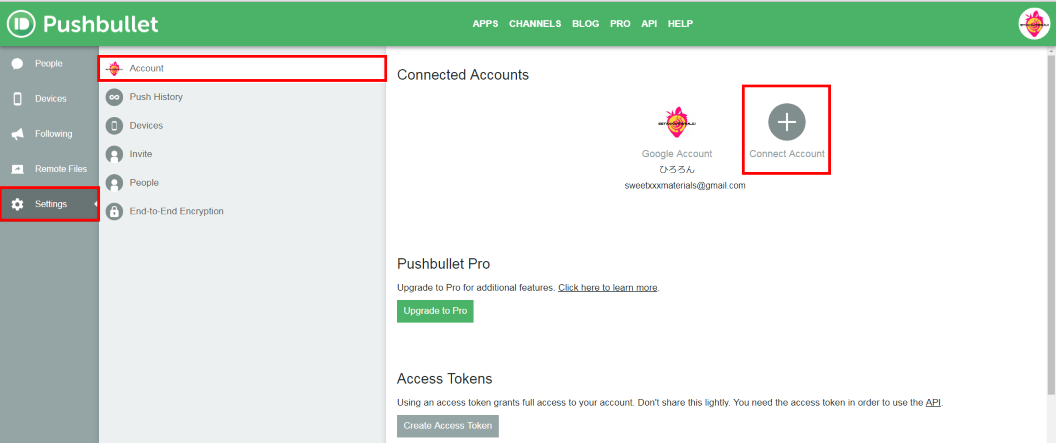Select Invite in the settings submenu
This screenshot has height=443, width=1056.
141,154
